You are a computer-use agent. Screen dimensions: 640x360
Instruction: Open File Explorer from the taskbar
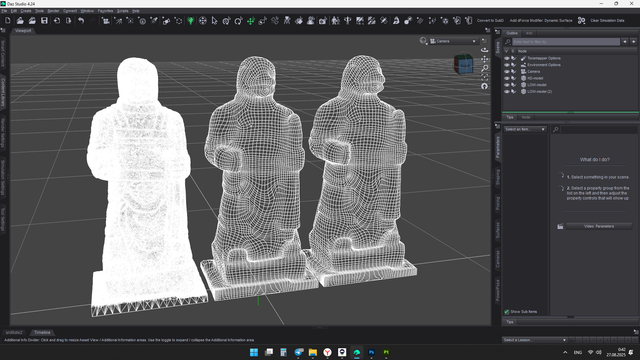point(313,352)
